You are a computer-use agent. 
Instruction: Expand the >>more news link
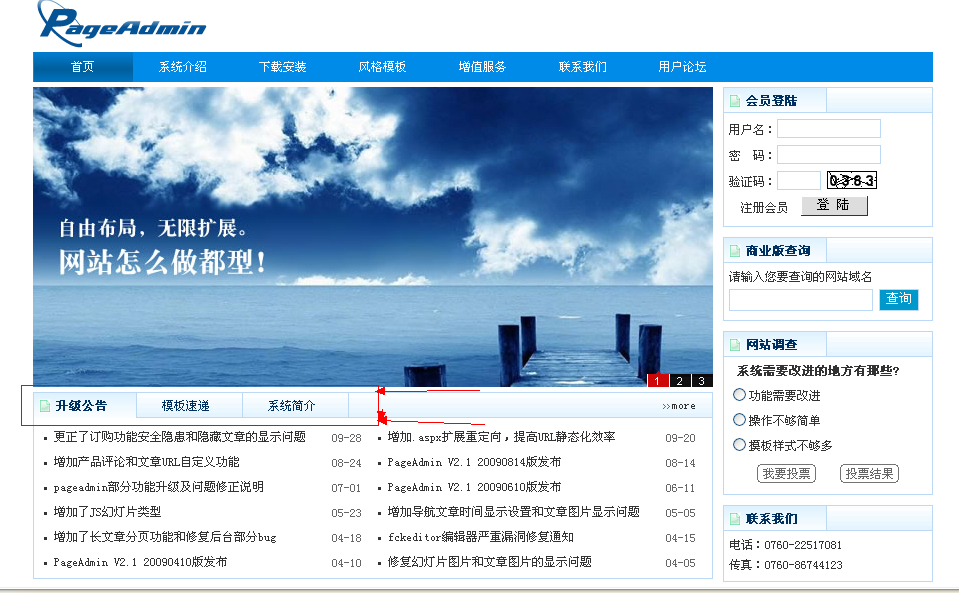678,406
